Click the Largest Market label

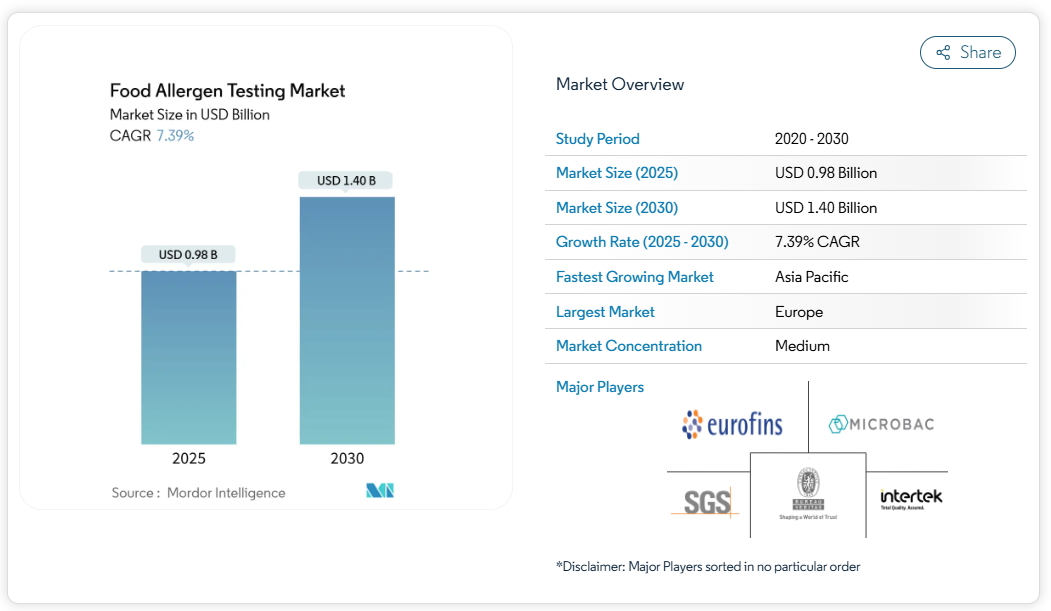[605, 312]
